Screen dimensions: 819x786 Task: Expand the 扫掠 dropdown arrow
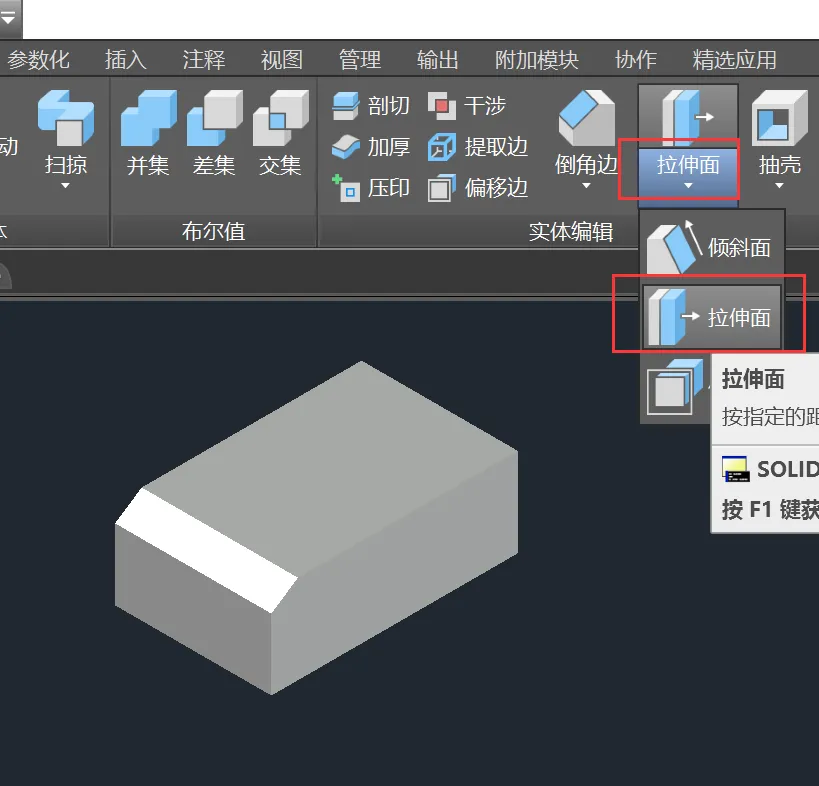point(65,185)
